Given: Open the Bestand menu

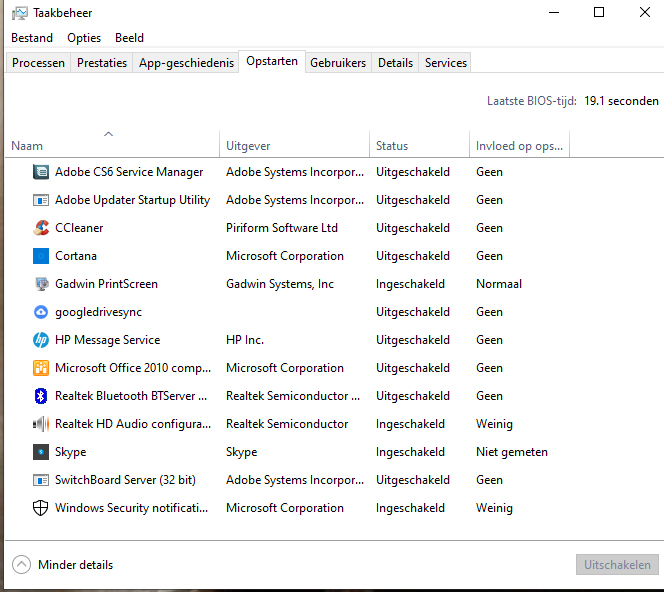Looking at the screenshot, I should (x=32, y=37).
